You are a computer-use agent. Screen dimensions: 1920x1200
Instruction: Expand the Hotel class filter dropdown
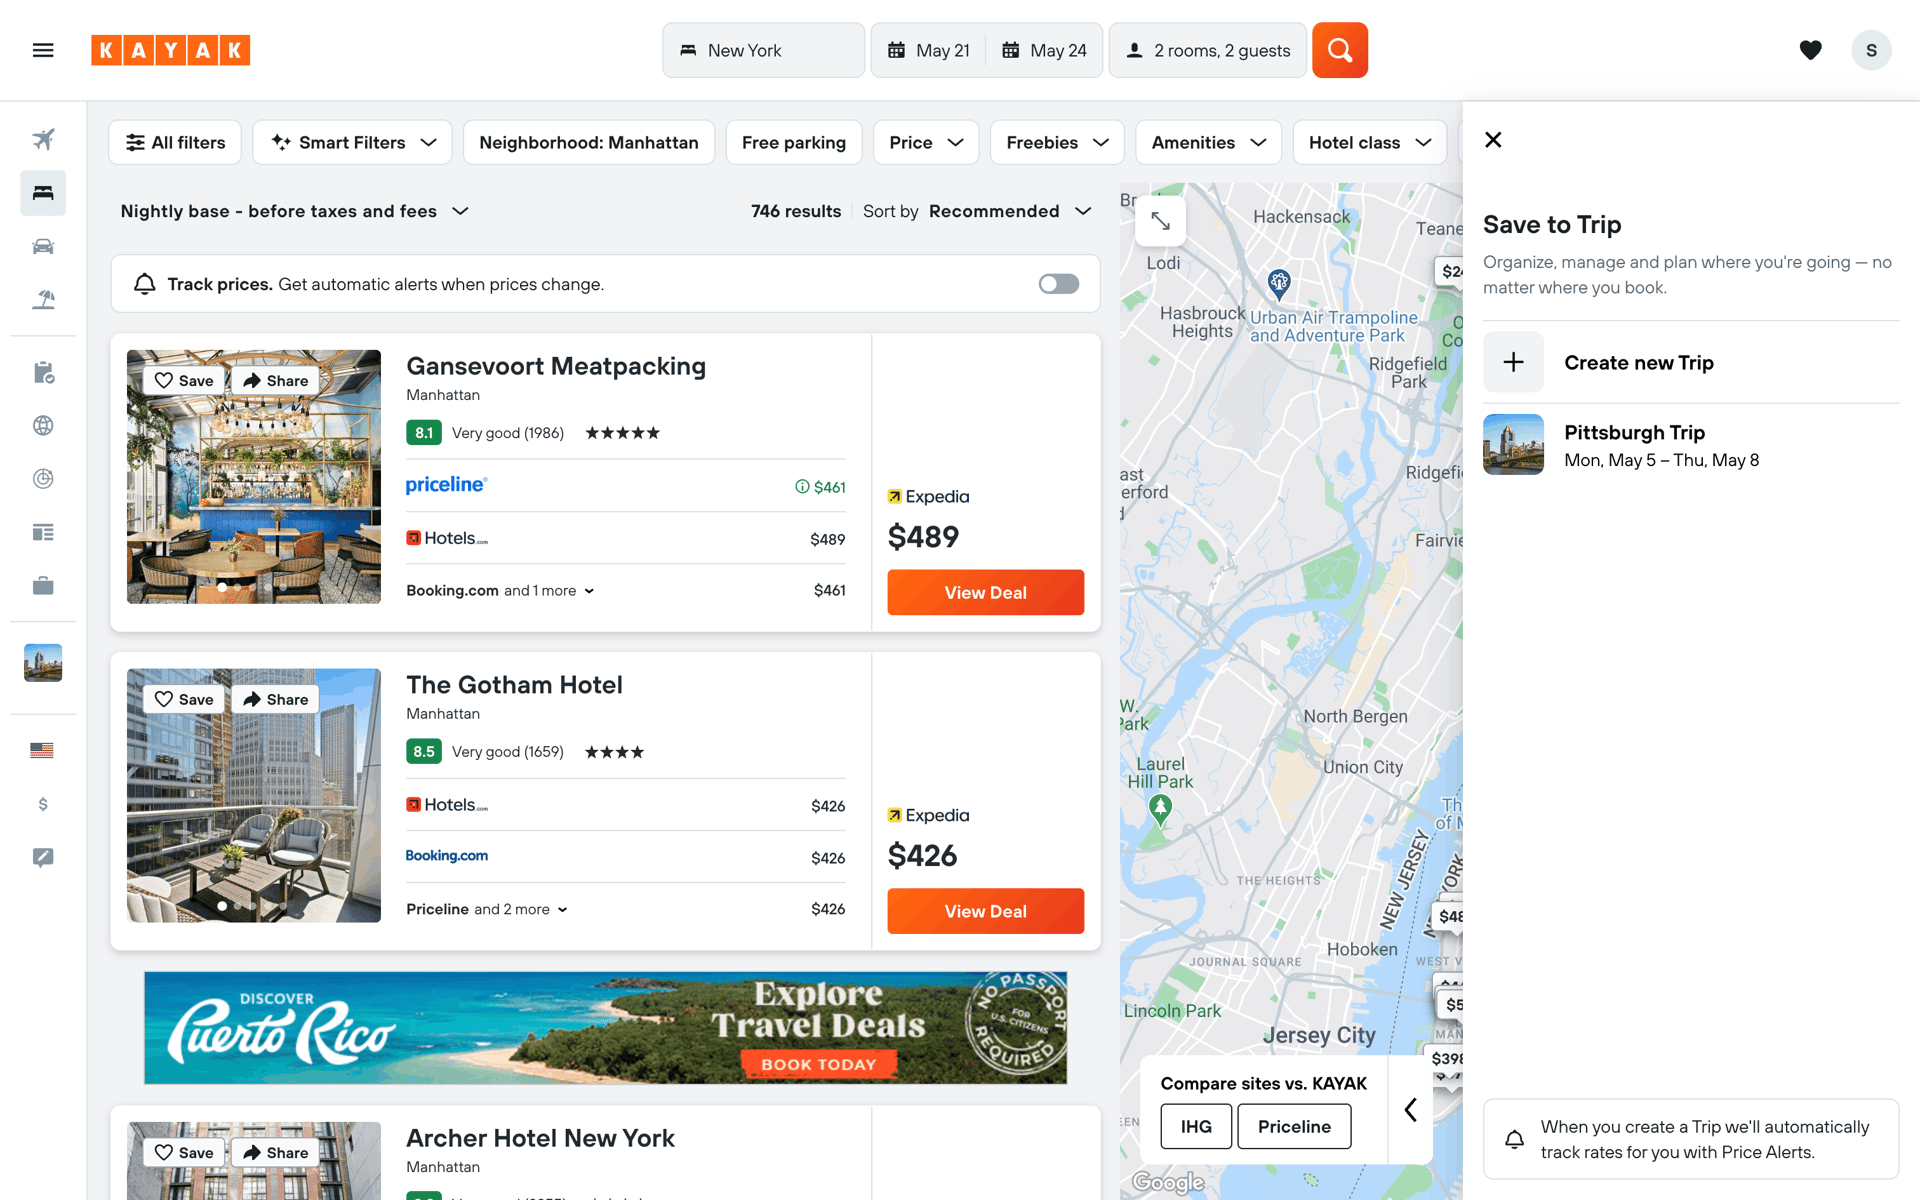1370,142
